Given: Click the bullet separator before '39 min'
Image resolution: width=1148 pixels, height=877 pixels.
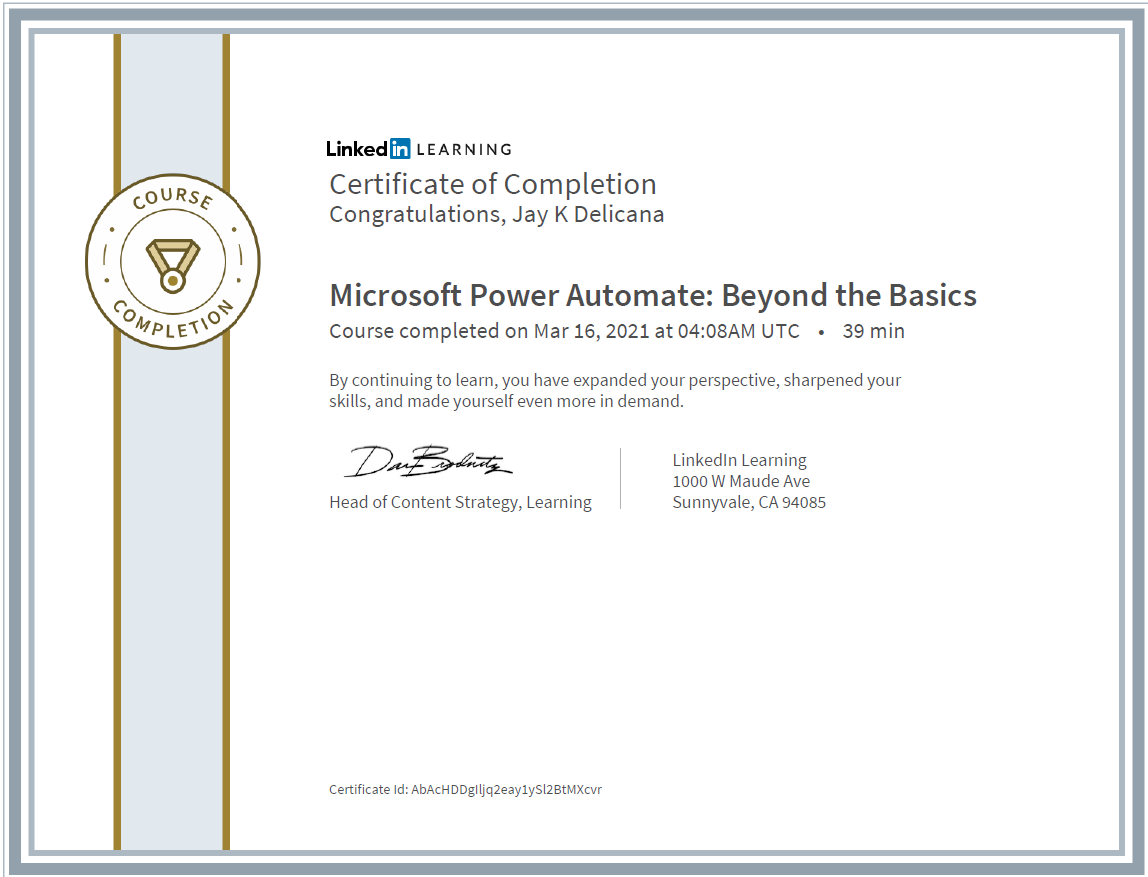Looking at the screenshot, I should 821,332.
